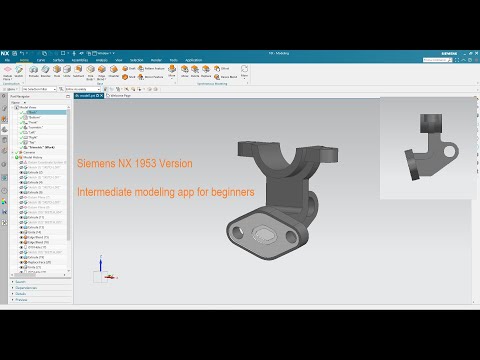This screenshot has width=480, height=360.
Task: Select the Delete Face tool
Action: tap(195, 71)
